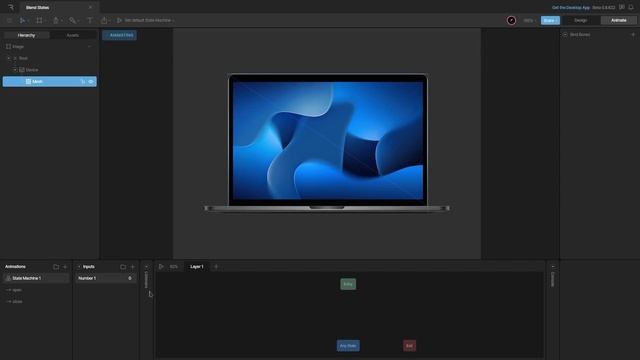Edit the Number 1 value field

click(x=129, y=278)
